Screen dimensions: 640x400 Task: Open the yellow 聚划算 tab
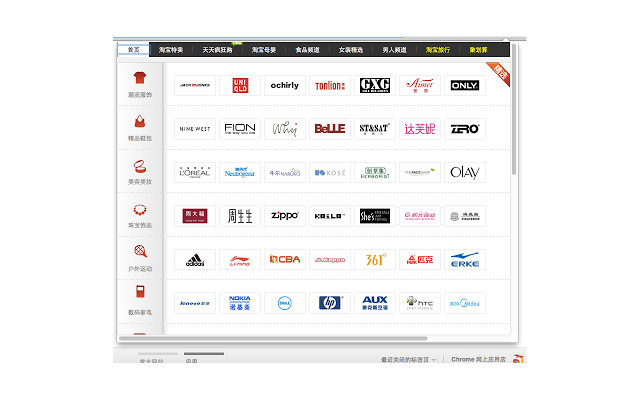point(478,50)
